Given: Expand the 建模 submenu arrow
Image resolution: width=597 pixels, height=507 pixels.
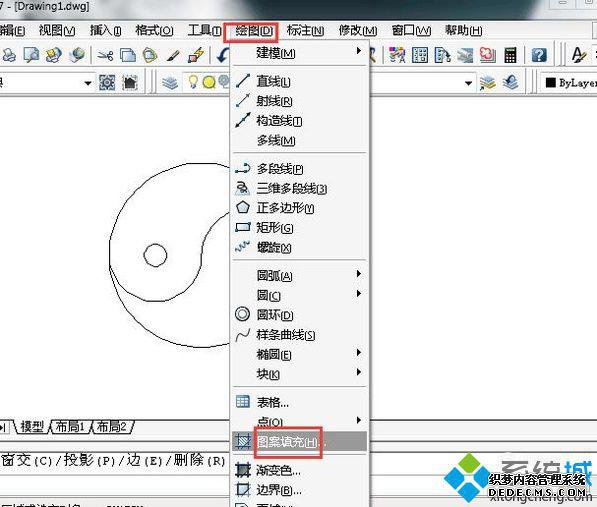Looking at the screenshot, I should [359, 50].
